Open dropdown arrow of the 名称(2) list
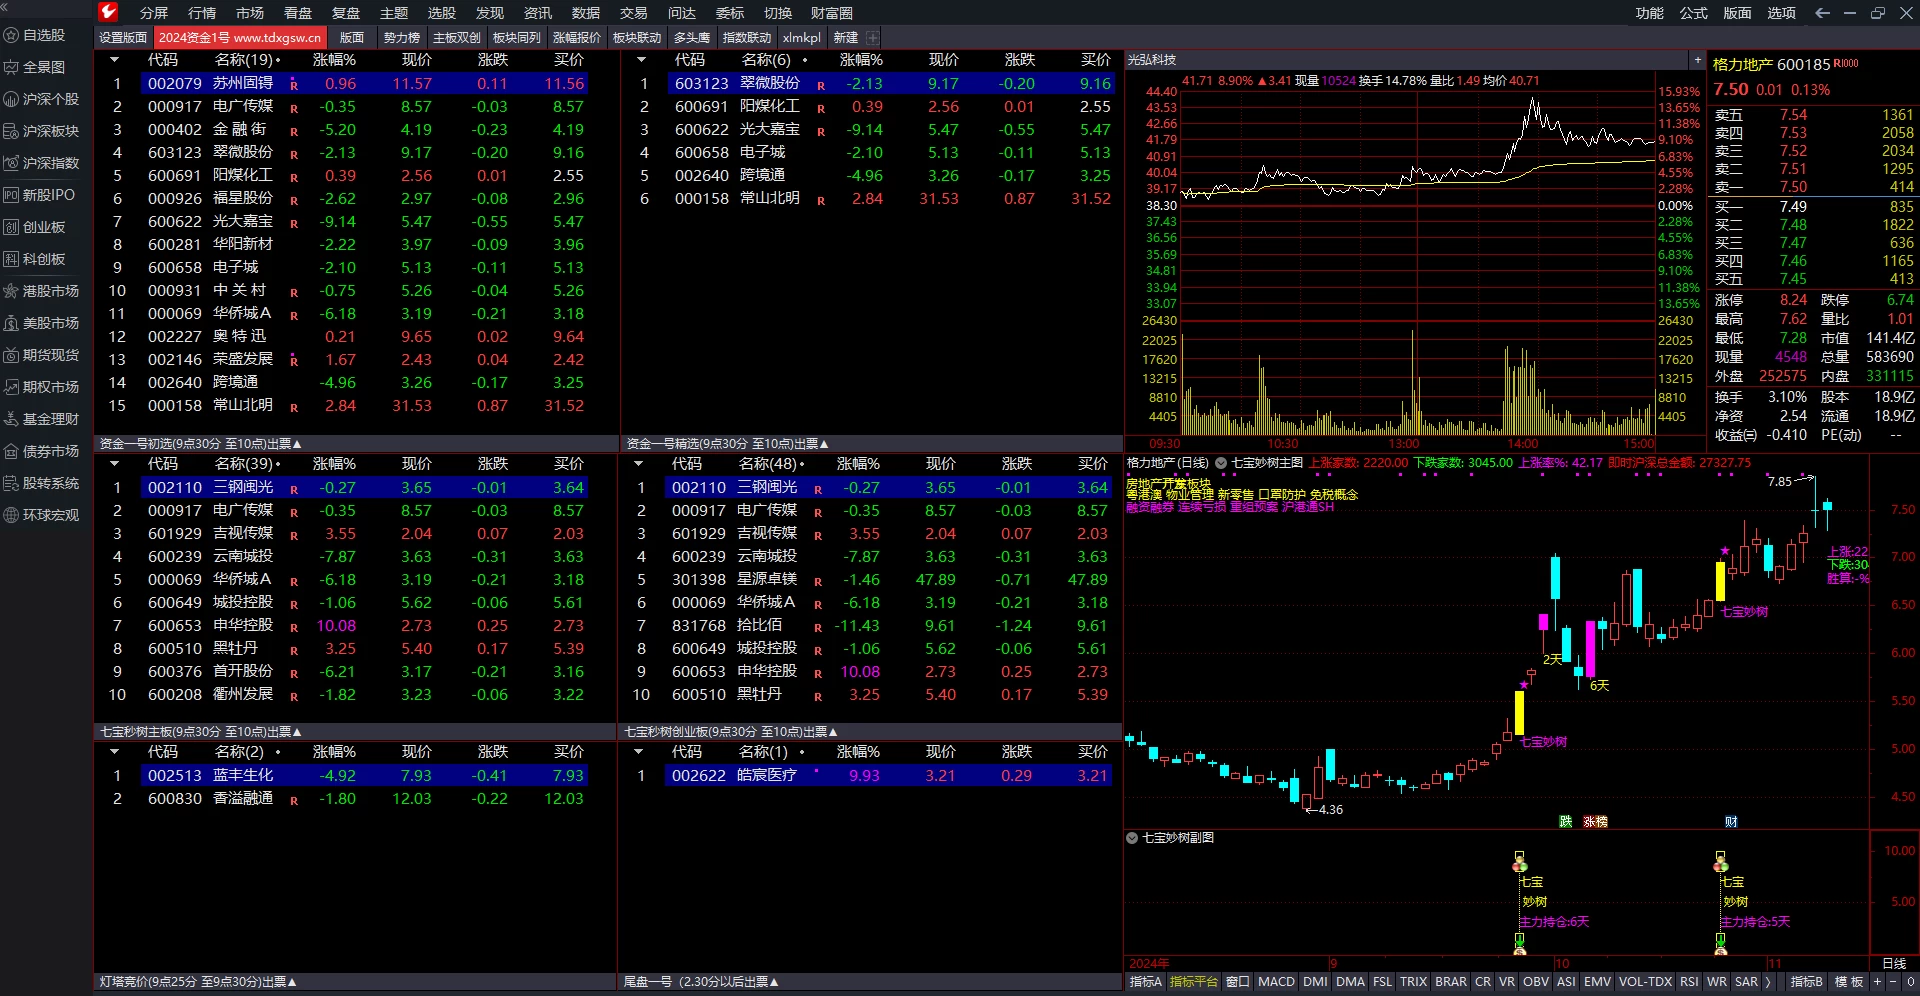 click(114, 752)
